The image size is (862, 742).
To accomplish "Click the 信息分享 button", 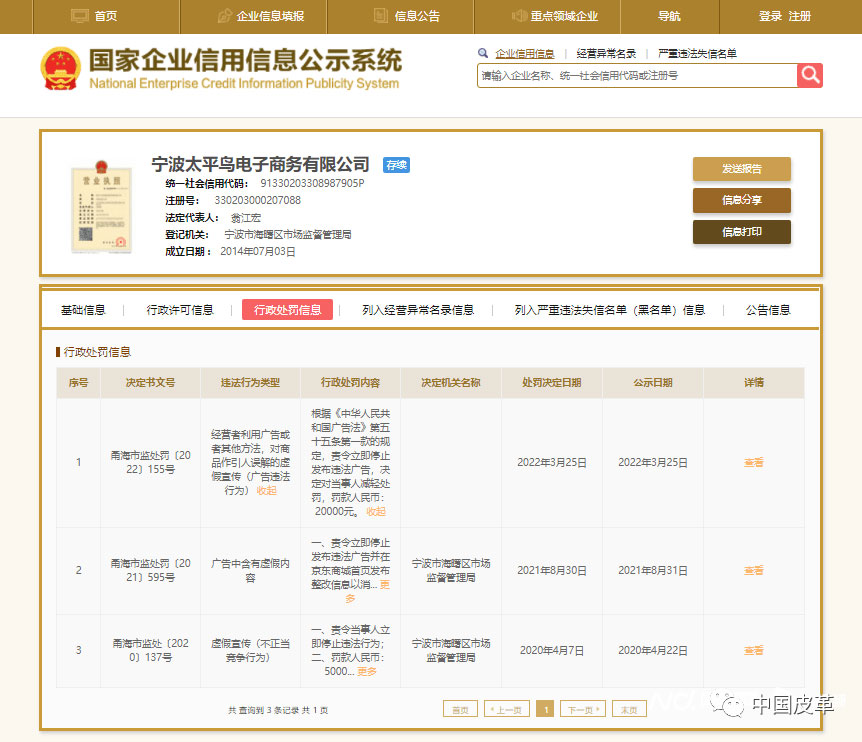I will (742, 200).
